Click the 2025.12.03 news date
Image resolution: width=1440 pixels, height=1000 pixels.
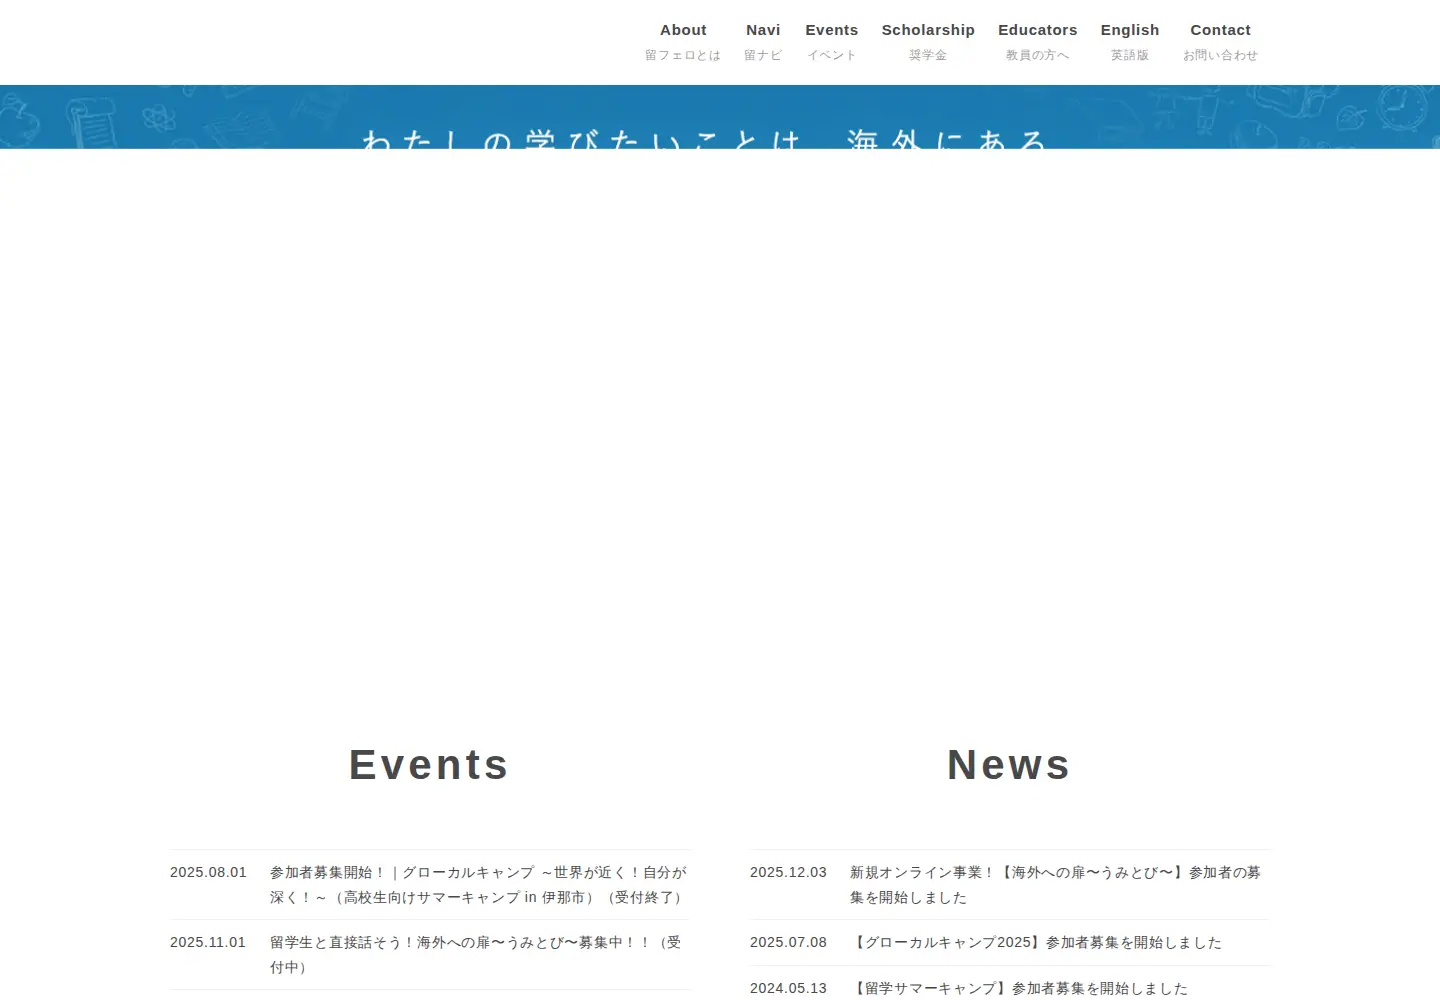click(788, 872)
